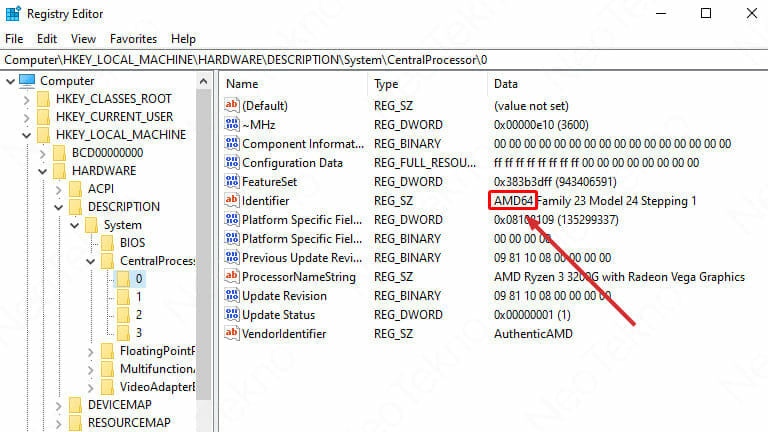The image size is (768, 432).
Task: Click the FeatureSet DWORD icon
Action: (232, 181)
